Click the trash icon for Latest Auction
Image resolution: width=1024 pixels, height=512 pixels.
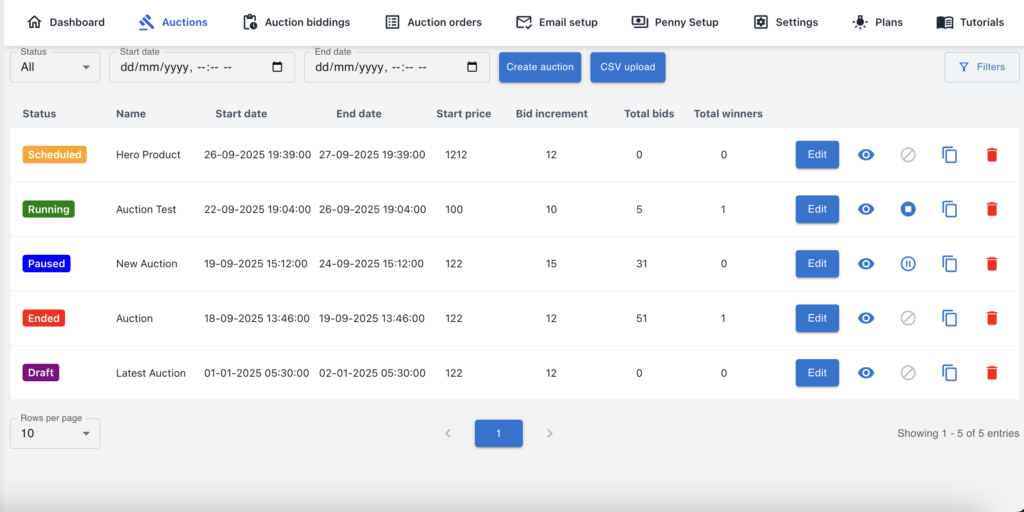pos(992,373)
